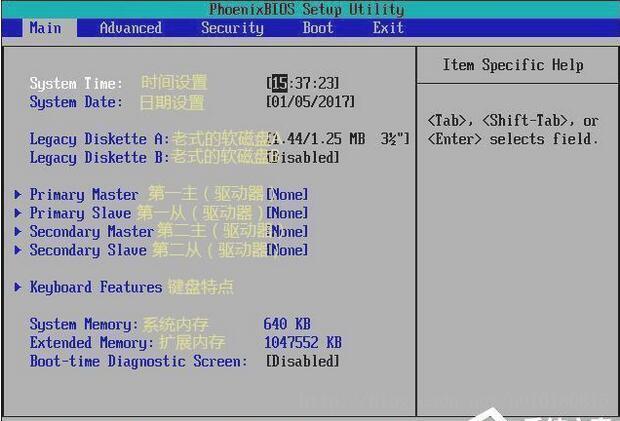
Task: Go to the Boot tab
Action: (x=318, y=28)
